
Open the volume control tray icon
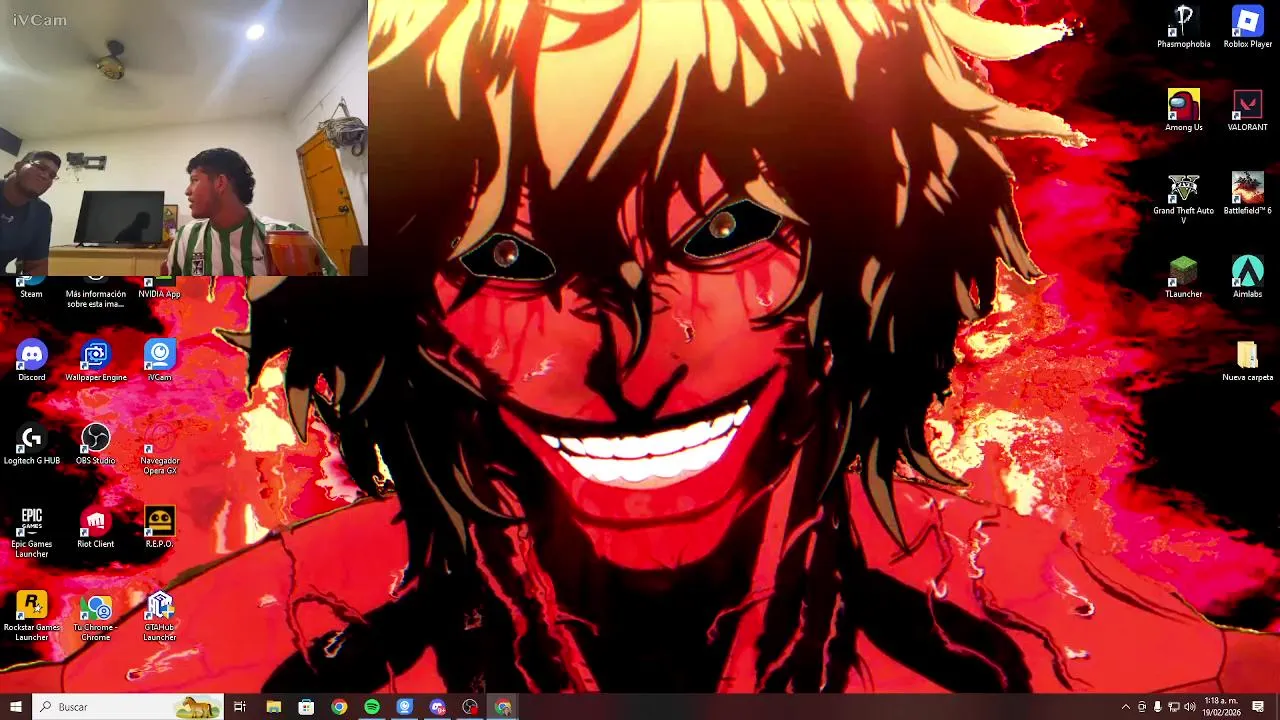(x=1190, y=707)
